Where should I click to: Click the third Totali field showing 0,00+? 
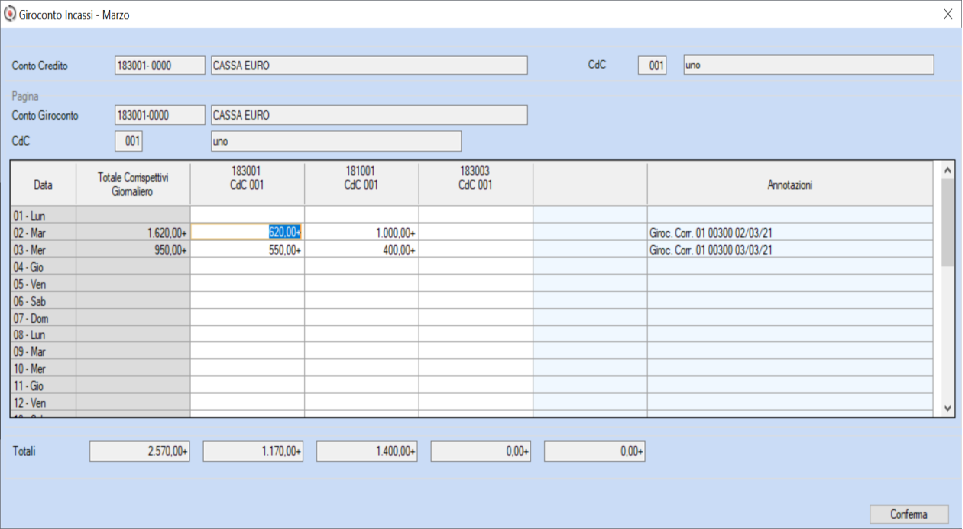pos(481,451)
